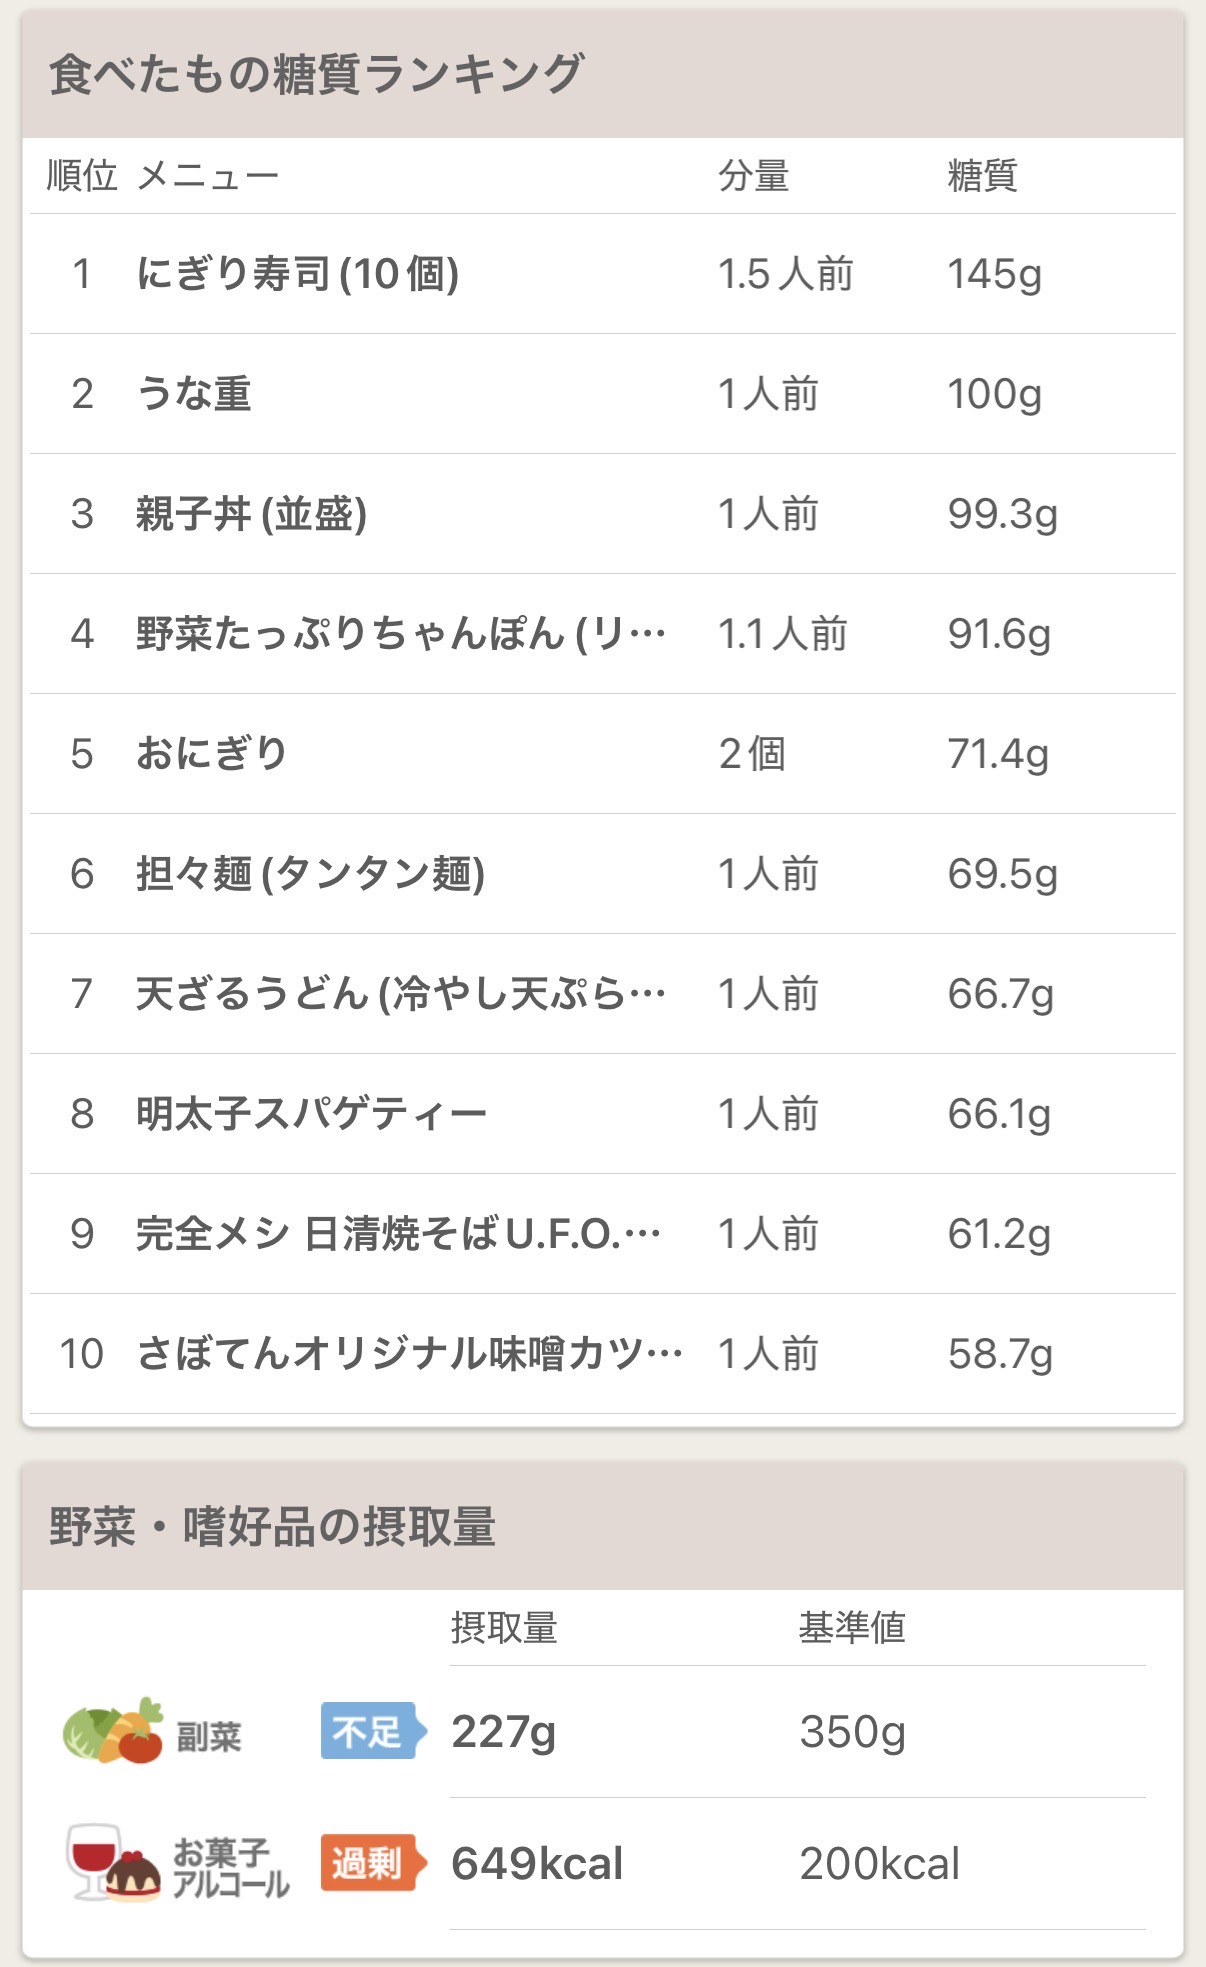Tap the 227g 副菜 intake value
The width and height of the screenshot is (1206, 1967).
503,1732
